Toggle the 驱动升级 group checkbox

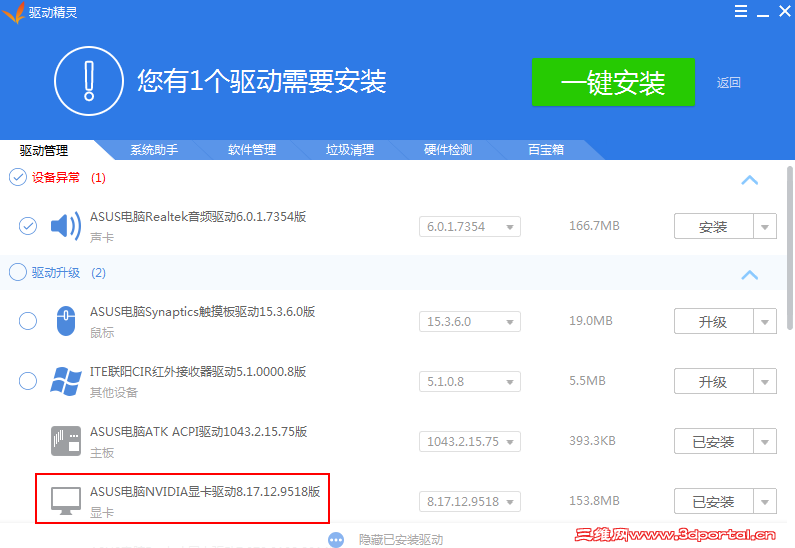point(18,272)
